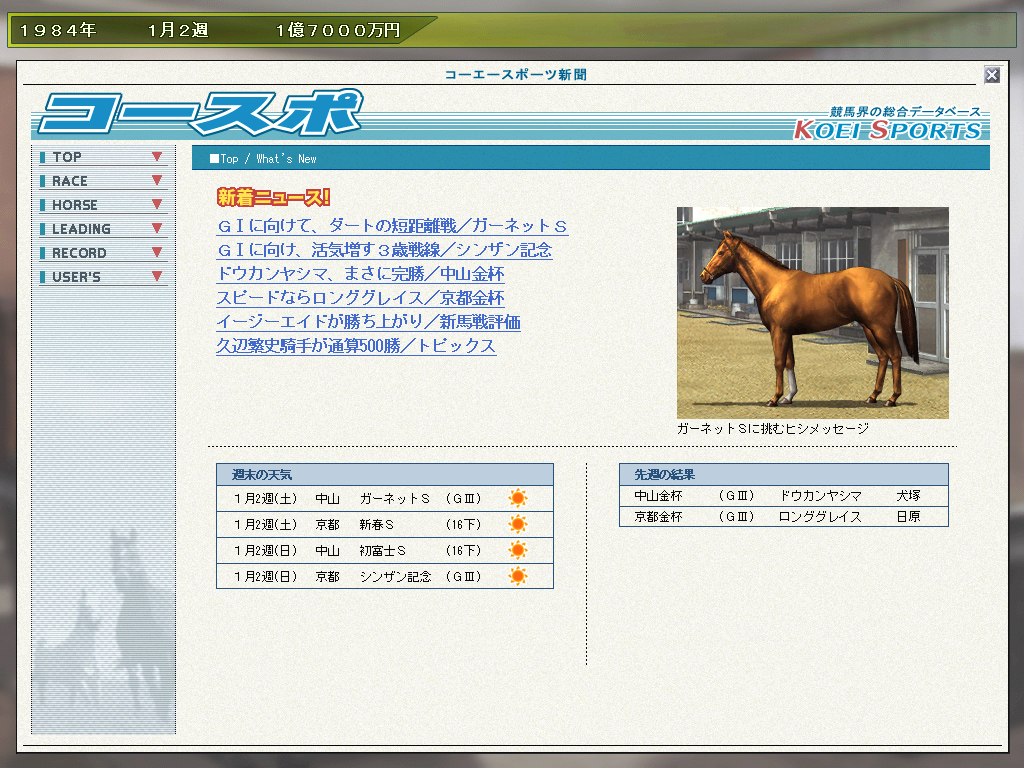Image resolution: width=1024 pixels, height=768 pixels.
Task: Click sun icon for シンザン記念 race
Action: click(517, 576)
